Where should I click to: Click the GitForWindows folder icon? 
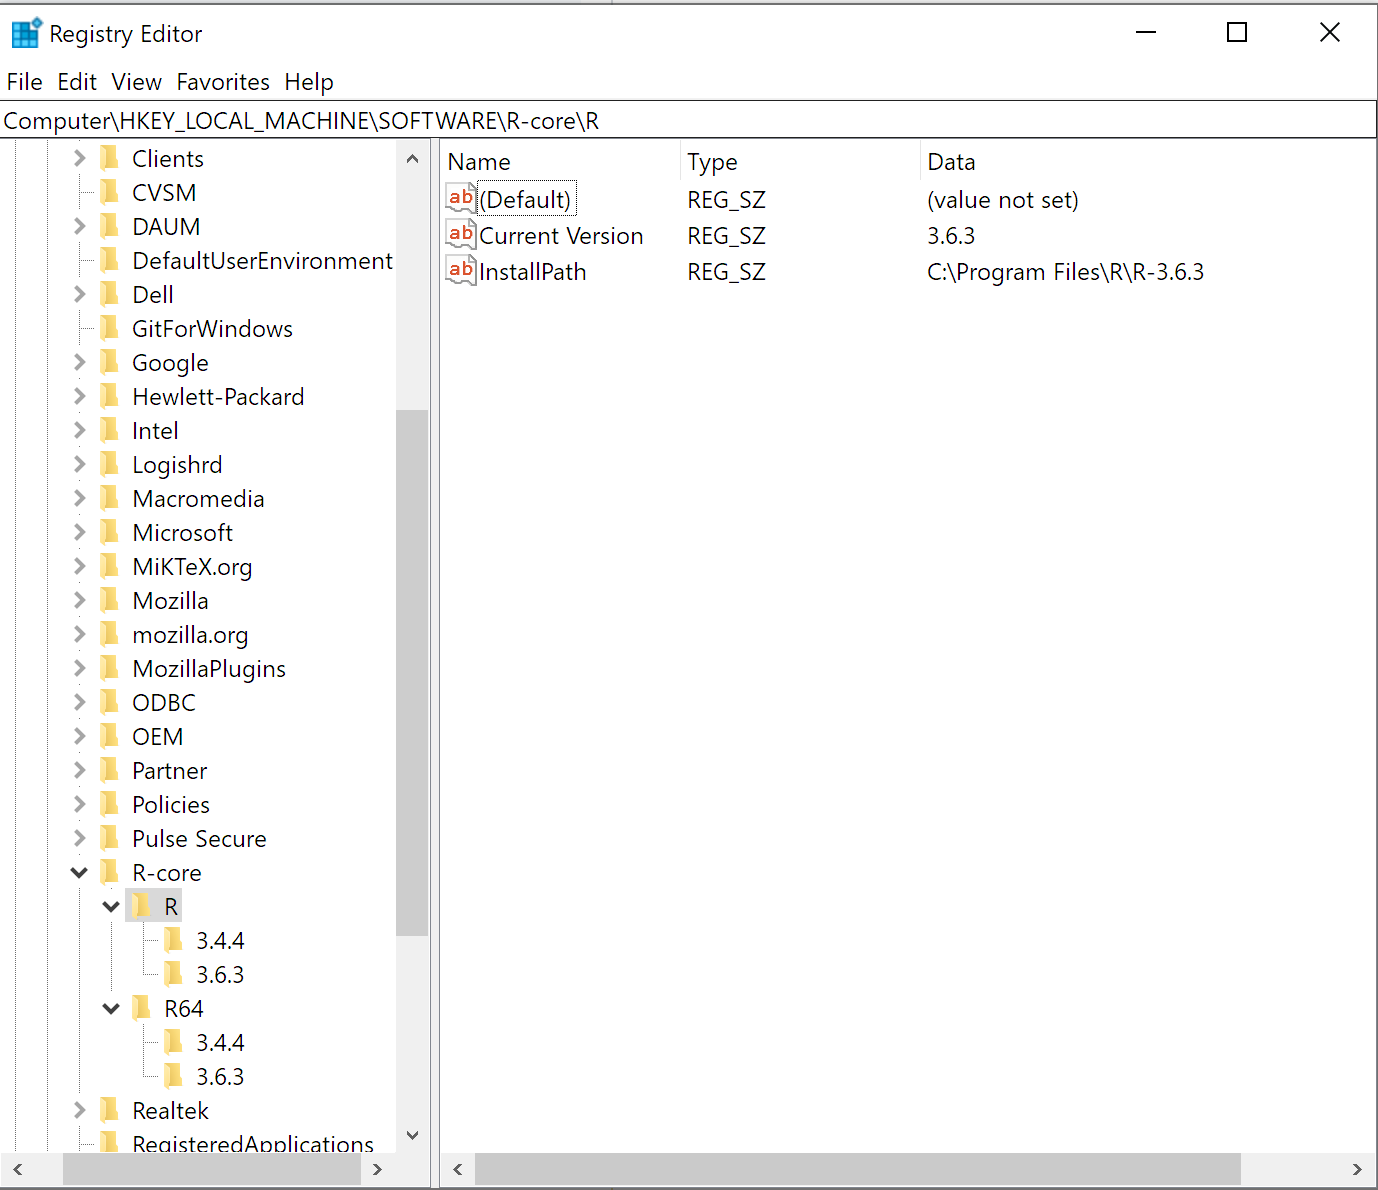[110, 328]
